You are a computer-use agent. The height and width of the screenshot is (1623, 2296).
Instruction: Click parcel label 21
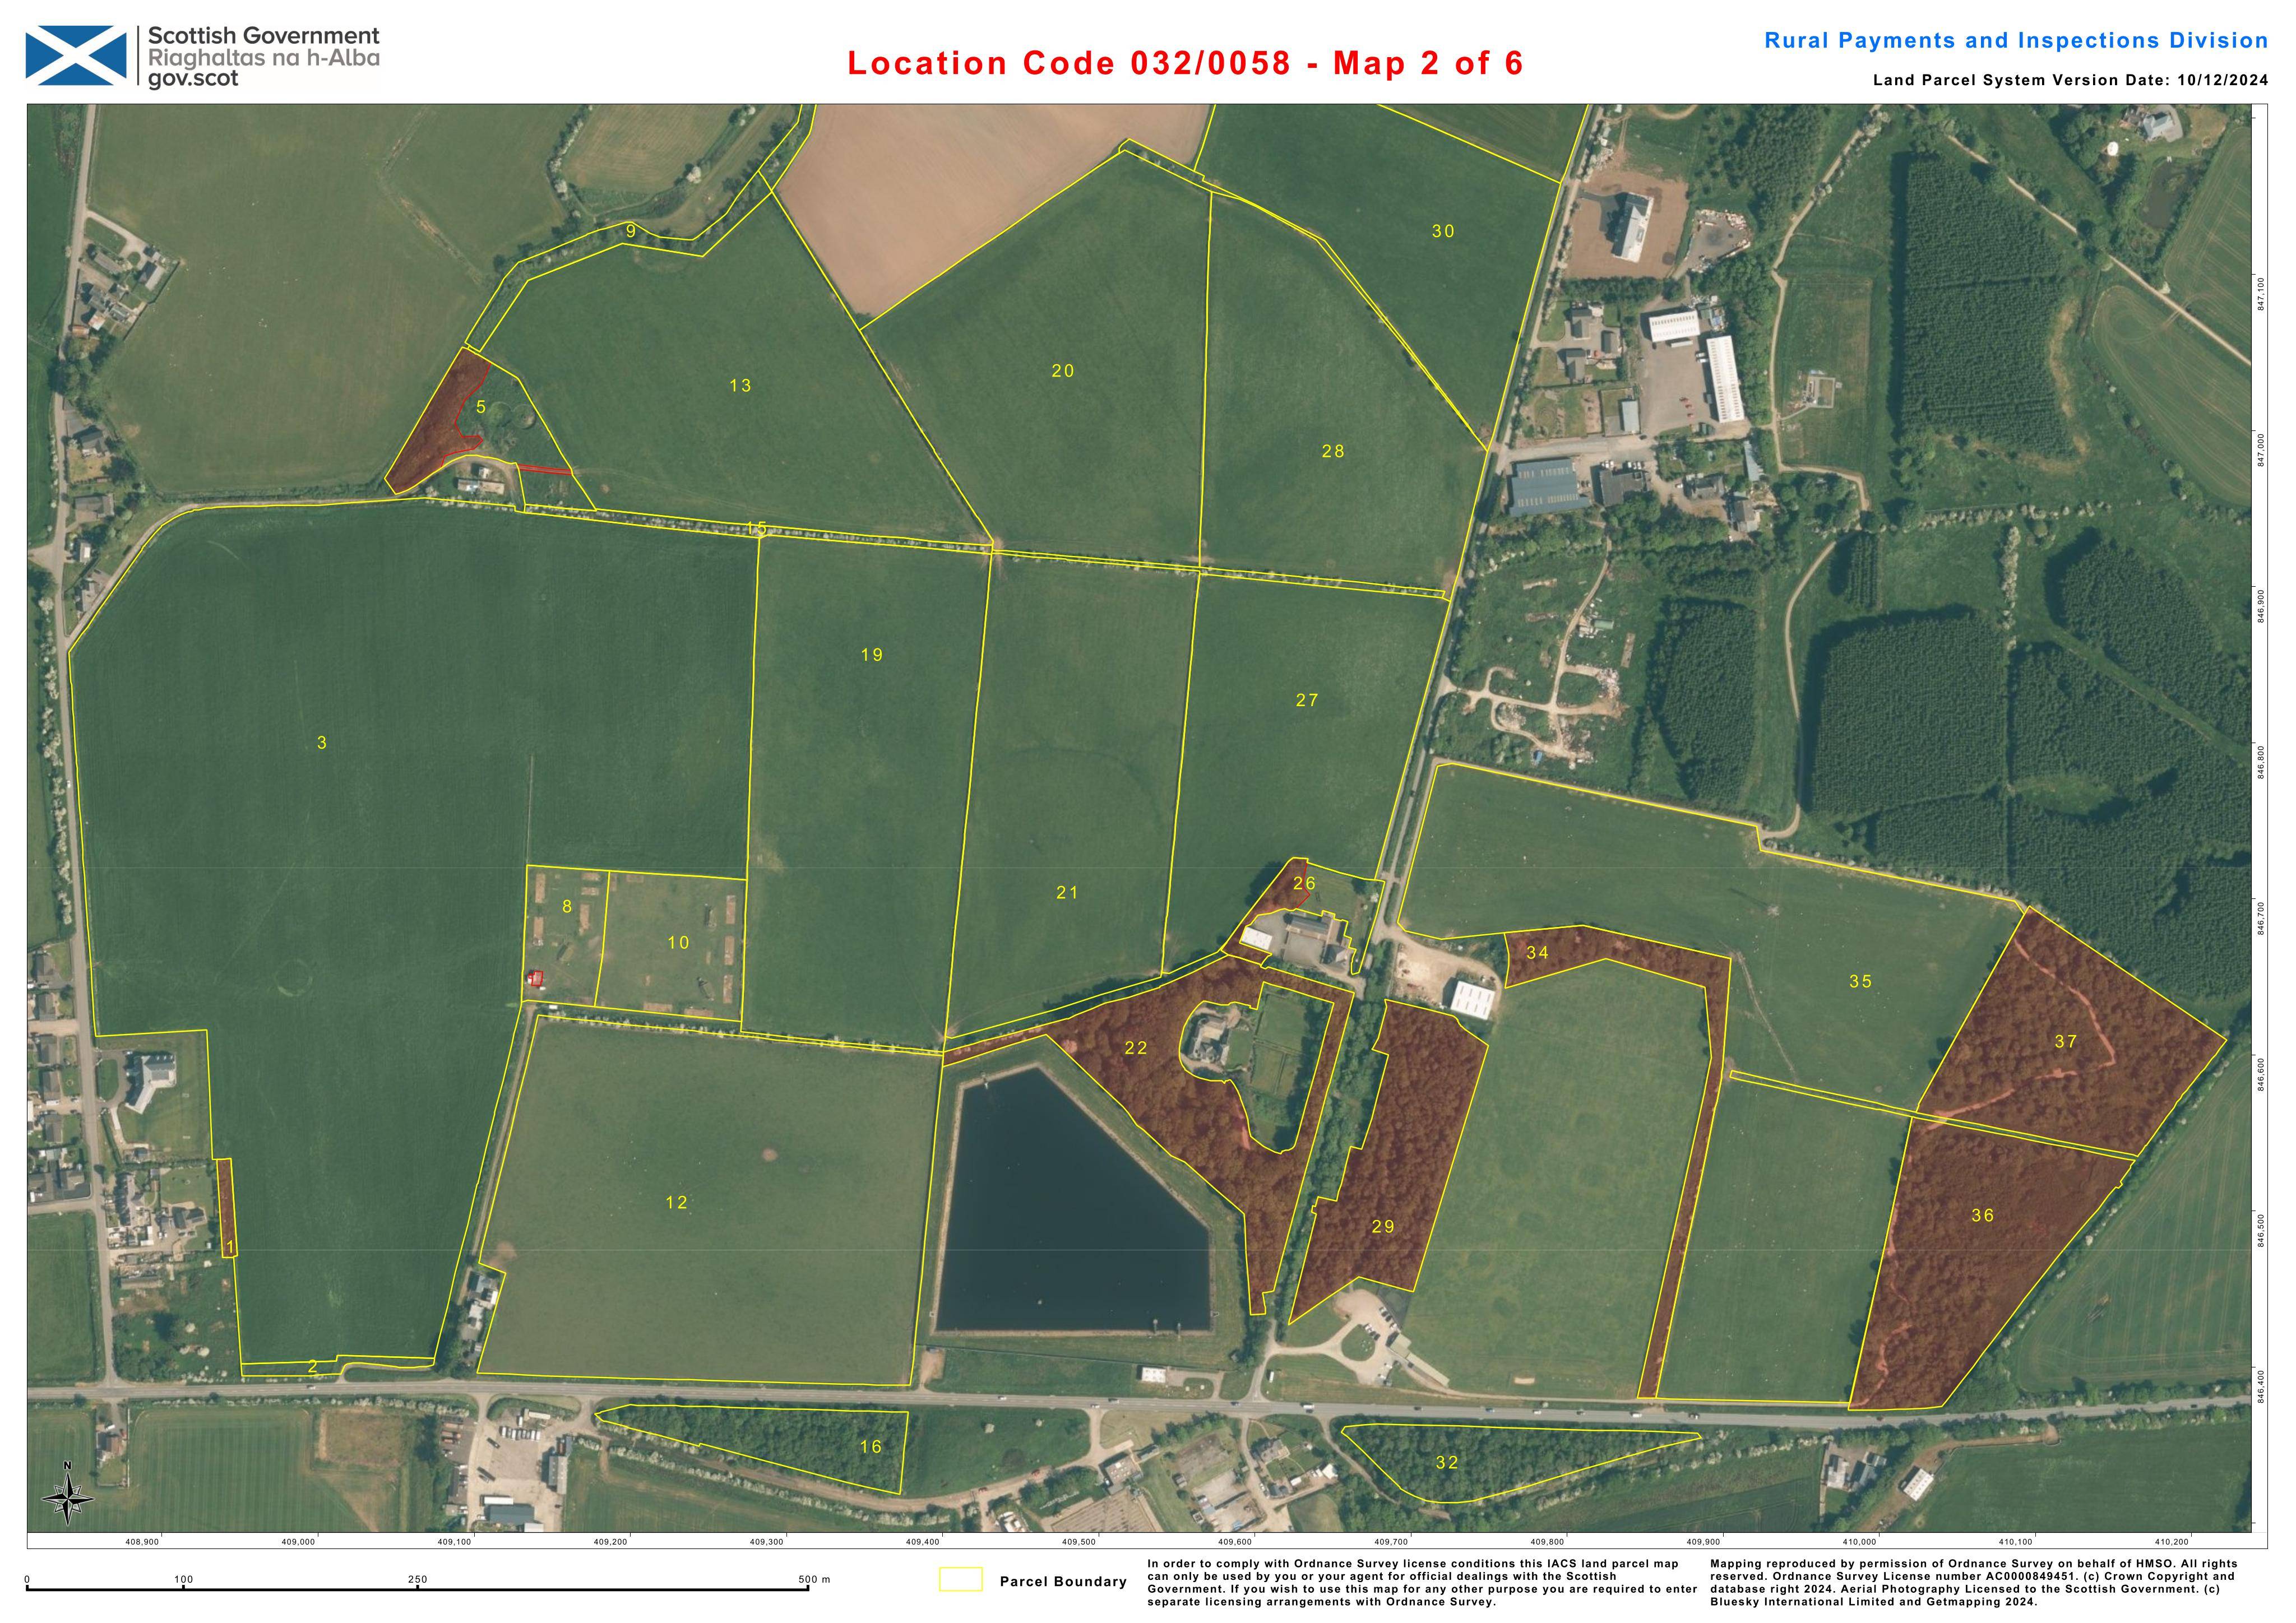[1067, 893]
